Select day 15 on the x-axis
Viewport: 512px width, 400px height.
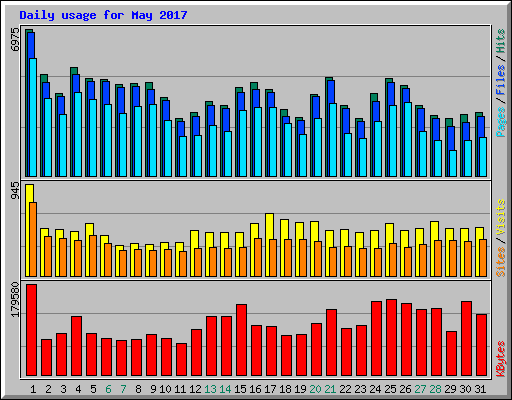(x=240, y=389)
